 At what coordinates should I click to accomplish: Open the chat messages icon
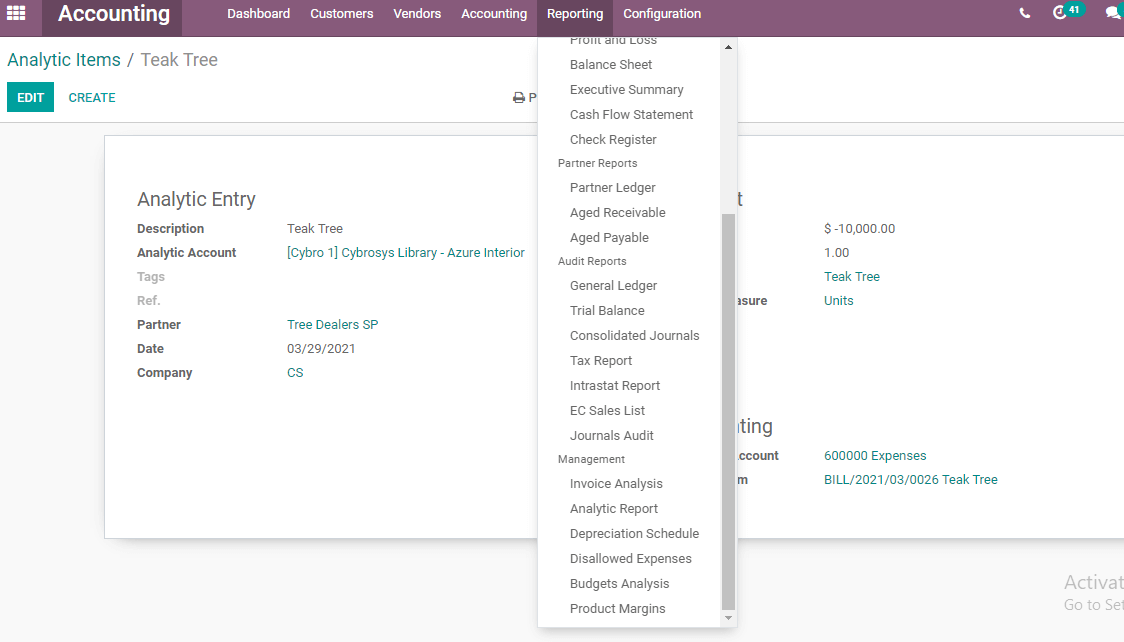[1114, 13]
